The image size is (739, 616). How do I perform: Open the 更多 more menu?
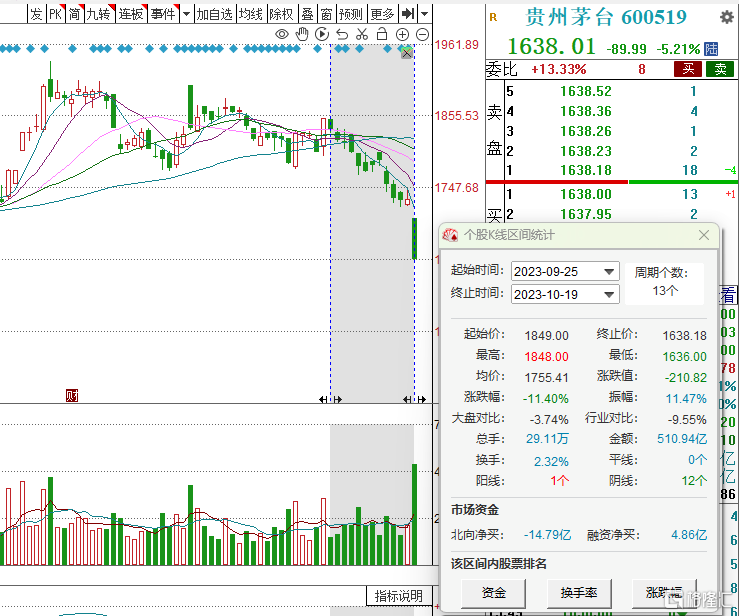click(x=382, y=14)
